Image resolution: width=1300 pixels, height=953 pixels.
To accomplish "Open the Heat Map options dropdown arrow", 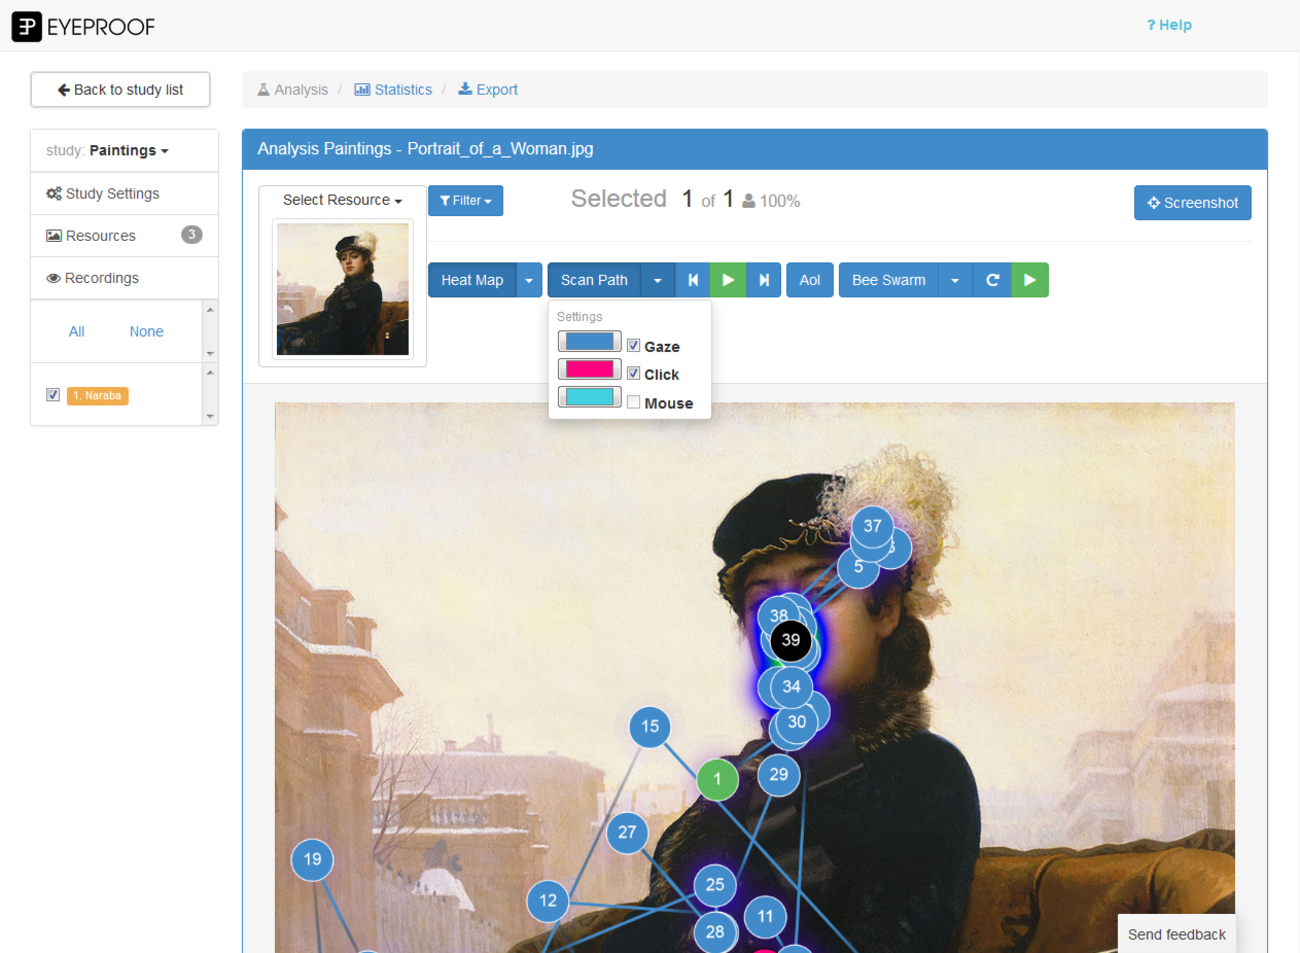I will [x=529, y=280].
